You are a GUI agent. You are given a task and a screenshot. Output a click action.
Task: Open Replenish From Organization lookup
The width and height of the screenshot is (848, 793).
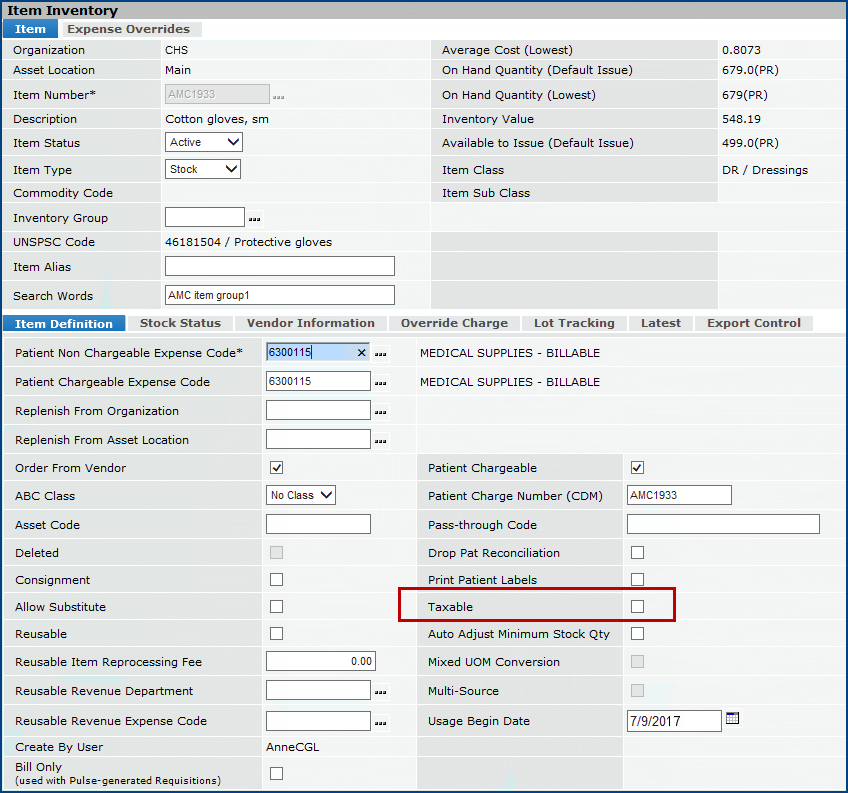[x=380, y=412]
